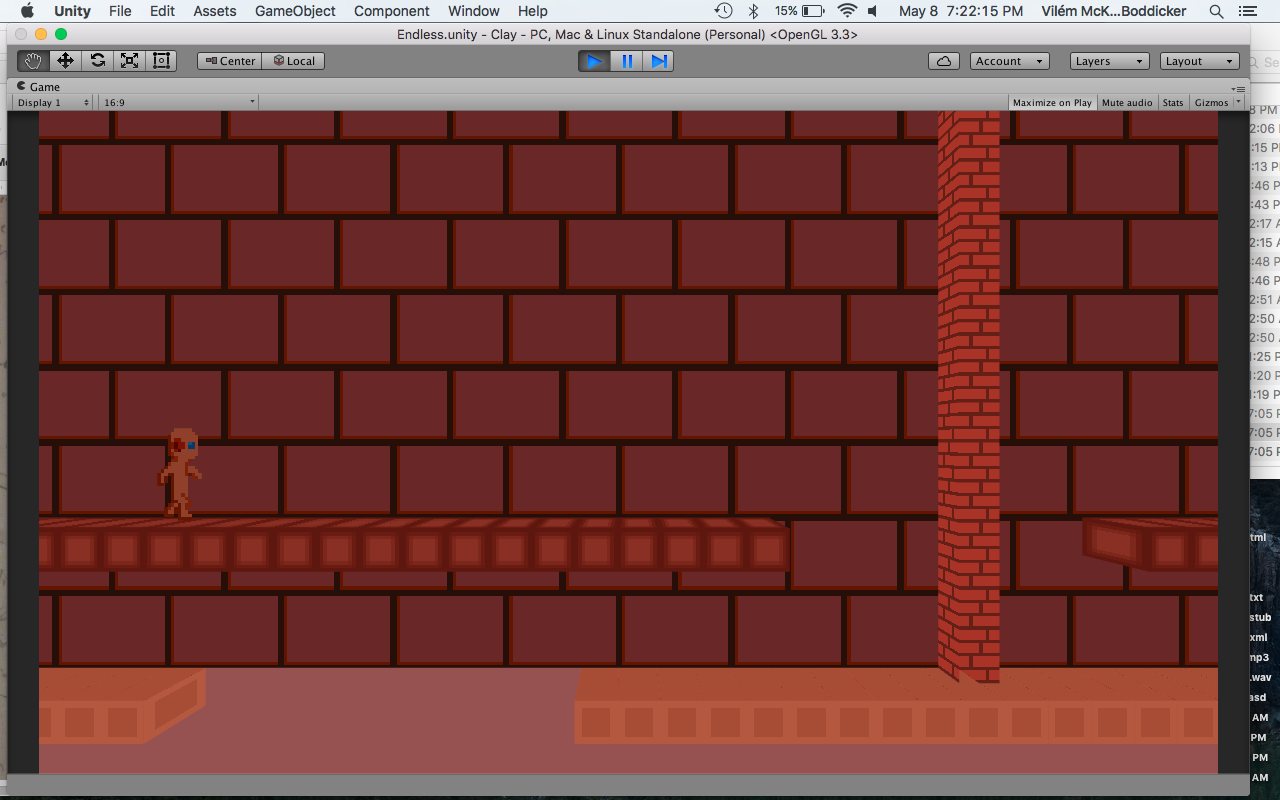Viewport: 1280px width, 800px height.
Task: Open Bluetooth menu bar icon
Action: [753, 11]
